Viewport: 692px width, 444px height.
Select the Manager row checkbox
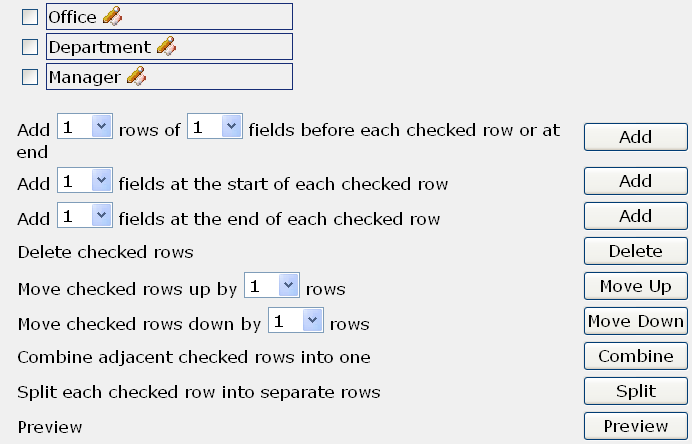click(30, 77)
